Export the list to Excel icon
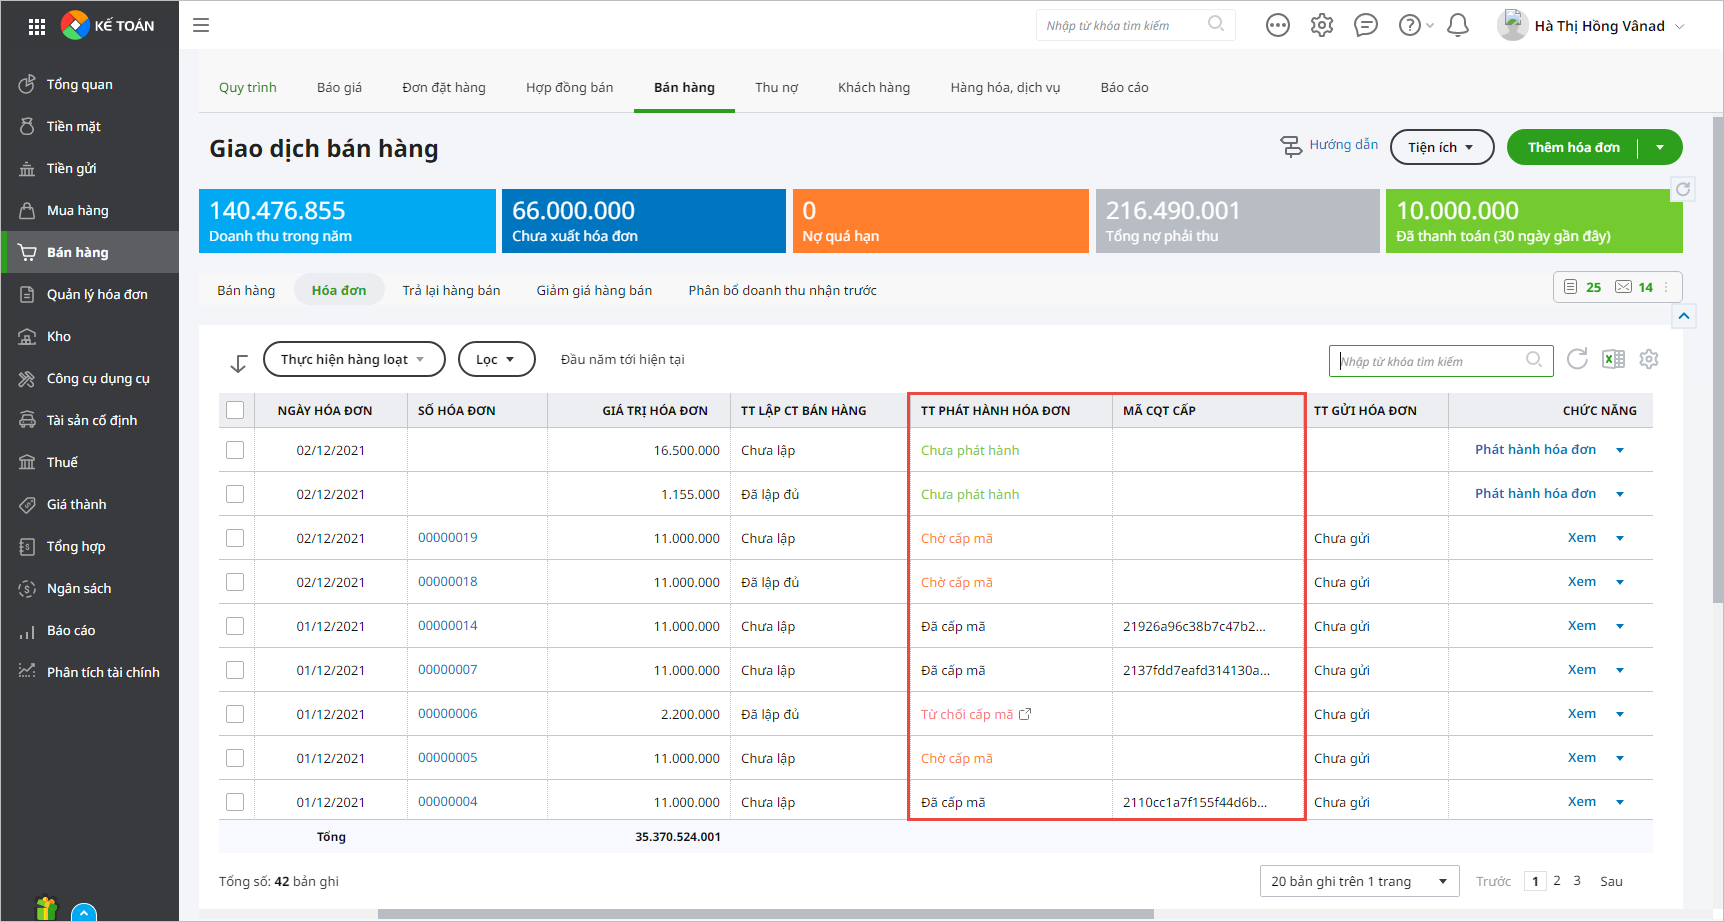The image size is (1724, 922). coord(1613,359)
